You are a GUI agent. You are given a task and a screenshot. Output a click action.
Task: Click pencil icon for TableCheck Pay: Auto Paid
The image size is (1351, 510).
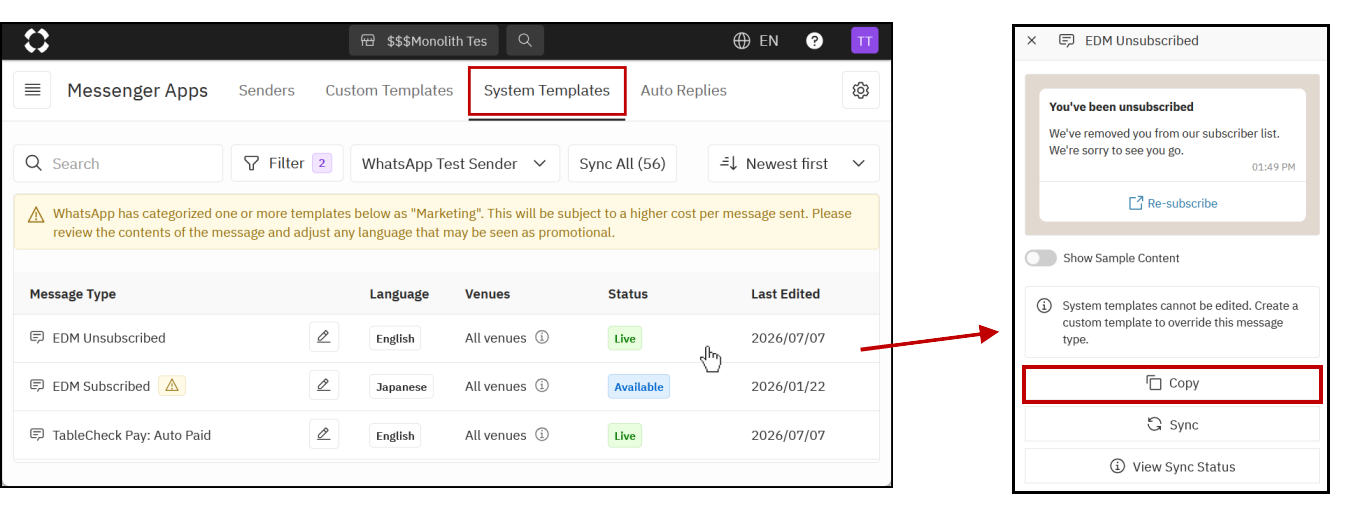click(x=324, y=434)
